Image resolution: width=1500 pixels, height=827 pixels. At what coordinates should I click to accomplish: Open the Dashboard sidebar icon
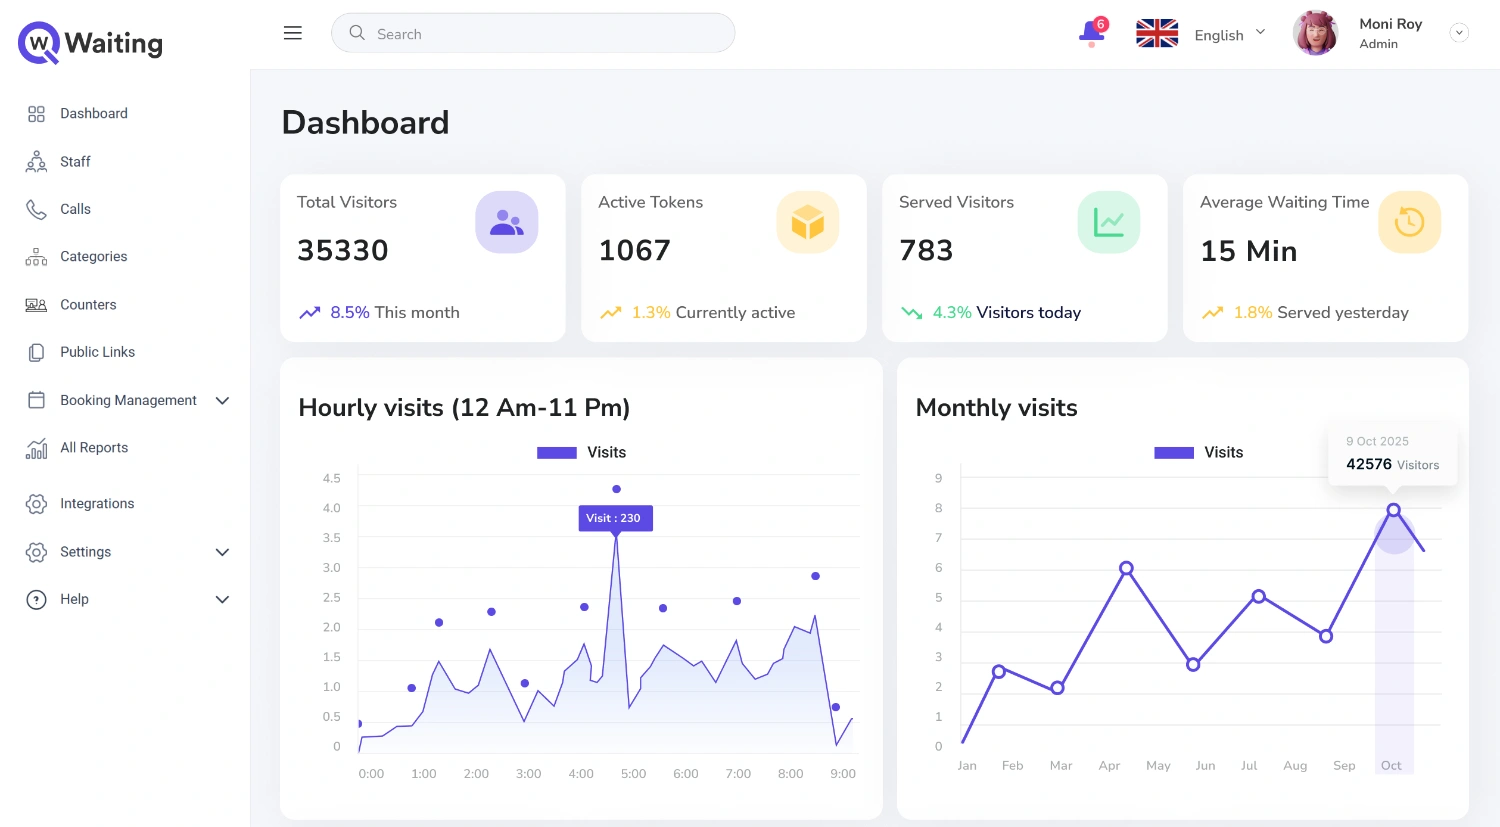[x=35, y=113]
